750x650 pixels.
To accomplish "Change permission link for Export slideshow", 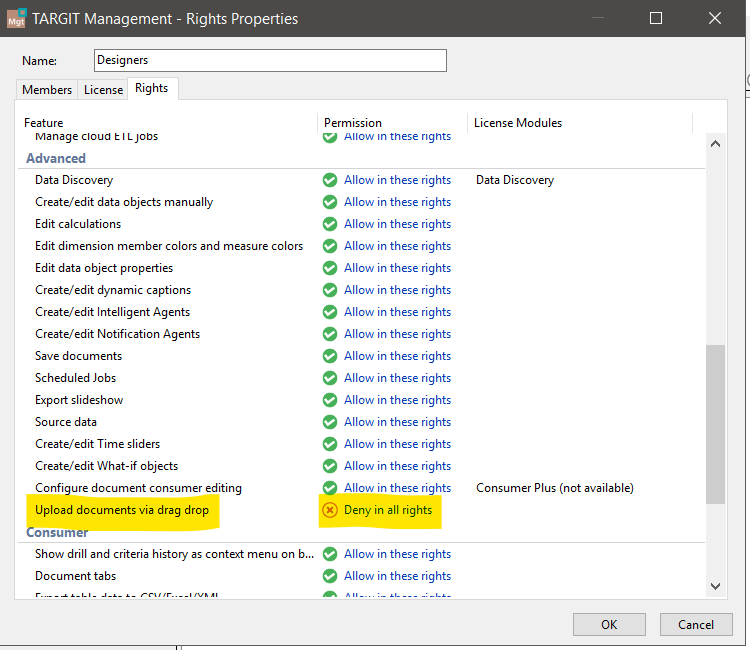I will point(397,400).
